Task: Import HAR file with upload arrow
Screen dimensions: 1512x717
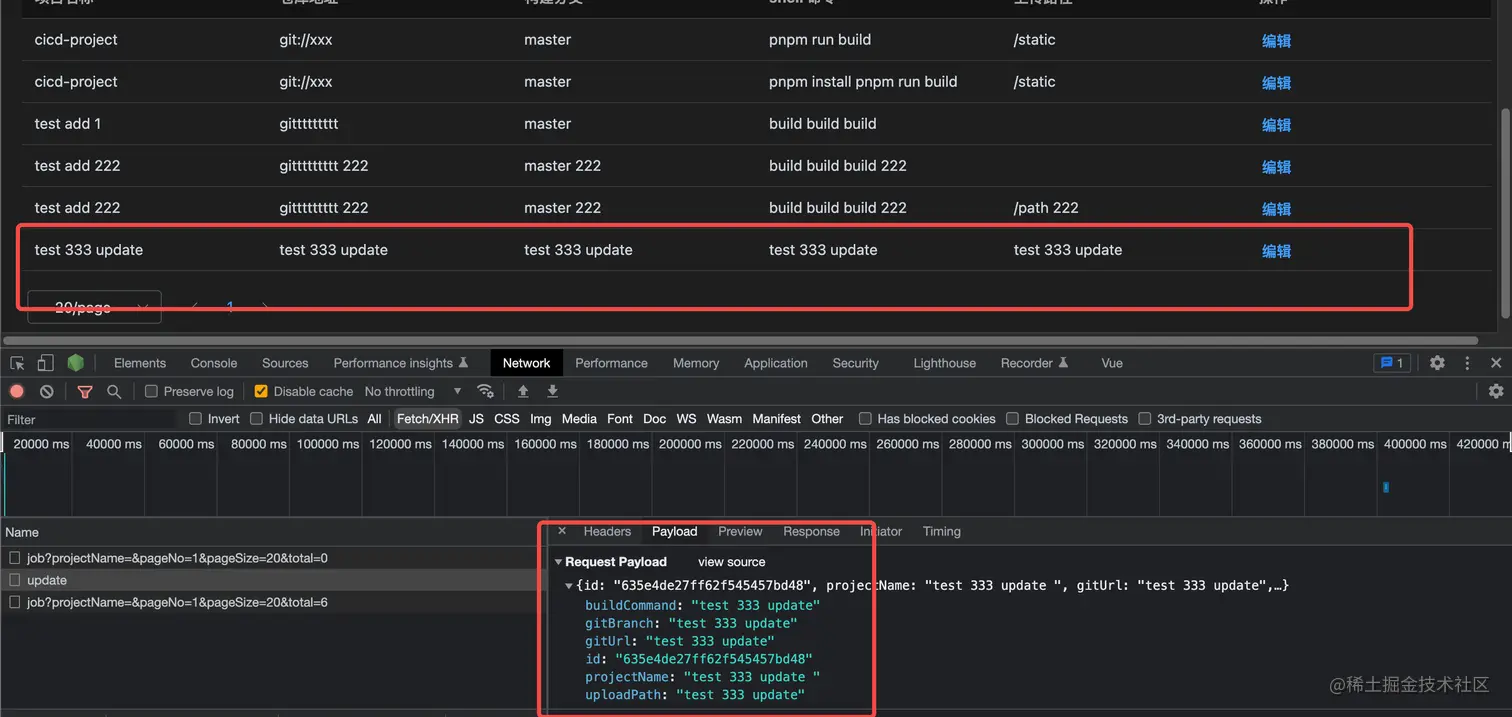Action: point(523,391)
